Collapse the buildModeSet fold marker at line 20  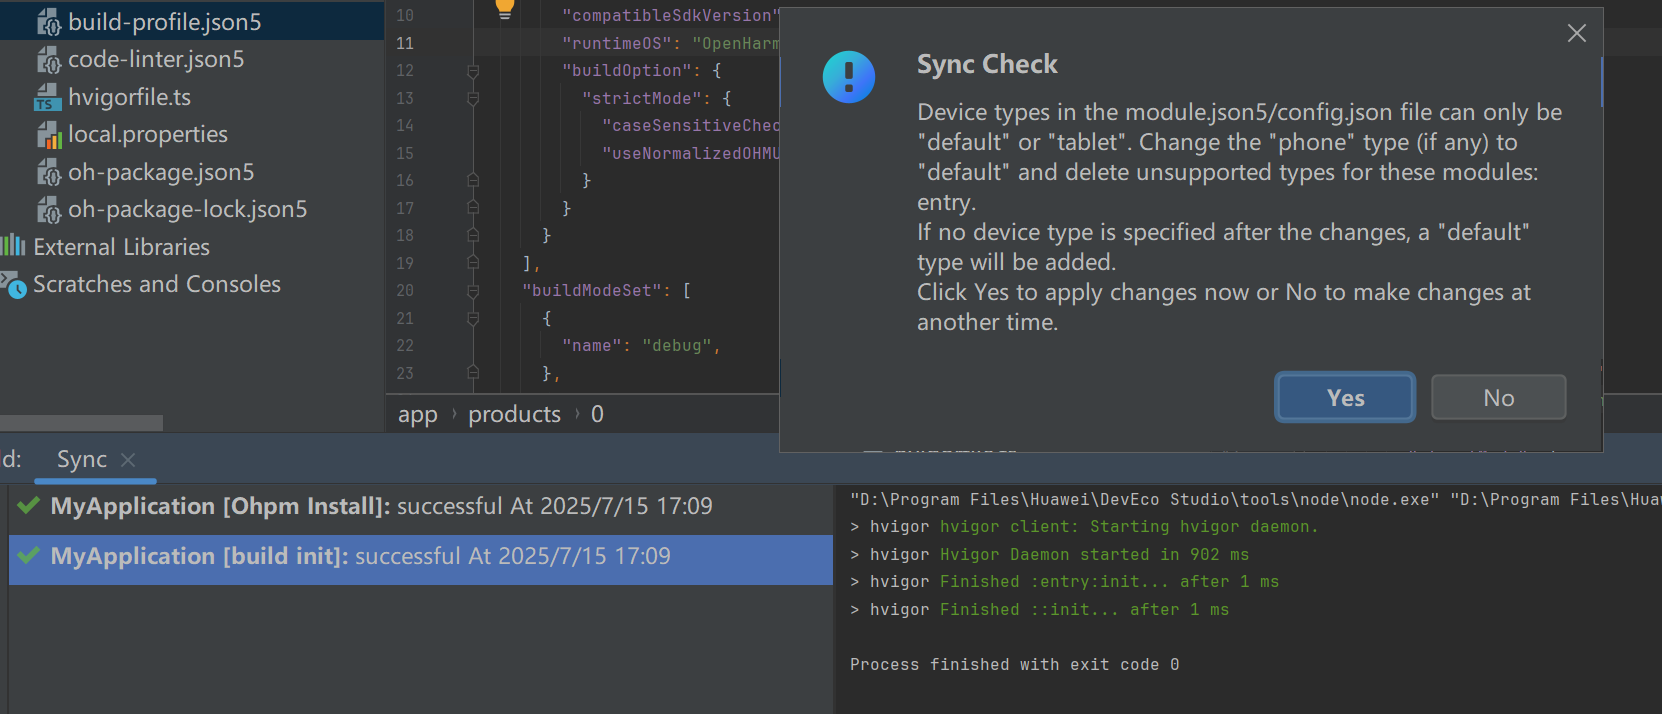[x=473, y=291]
